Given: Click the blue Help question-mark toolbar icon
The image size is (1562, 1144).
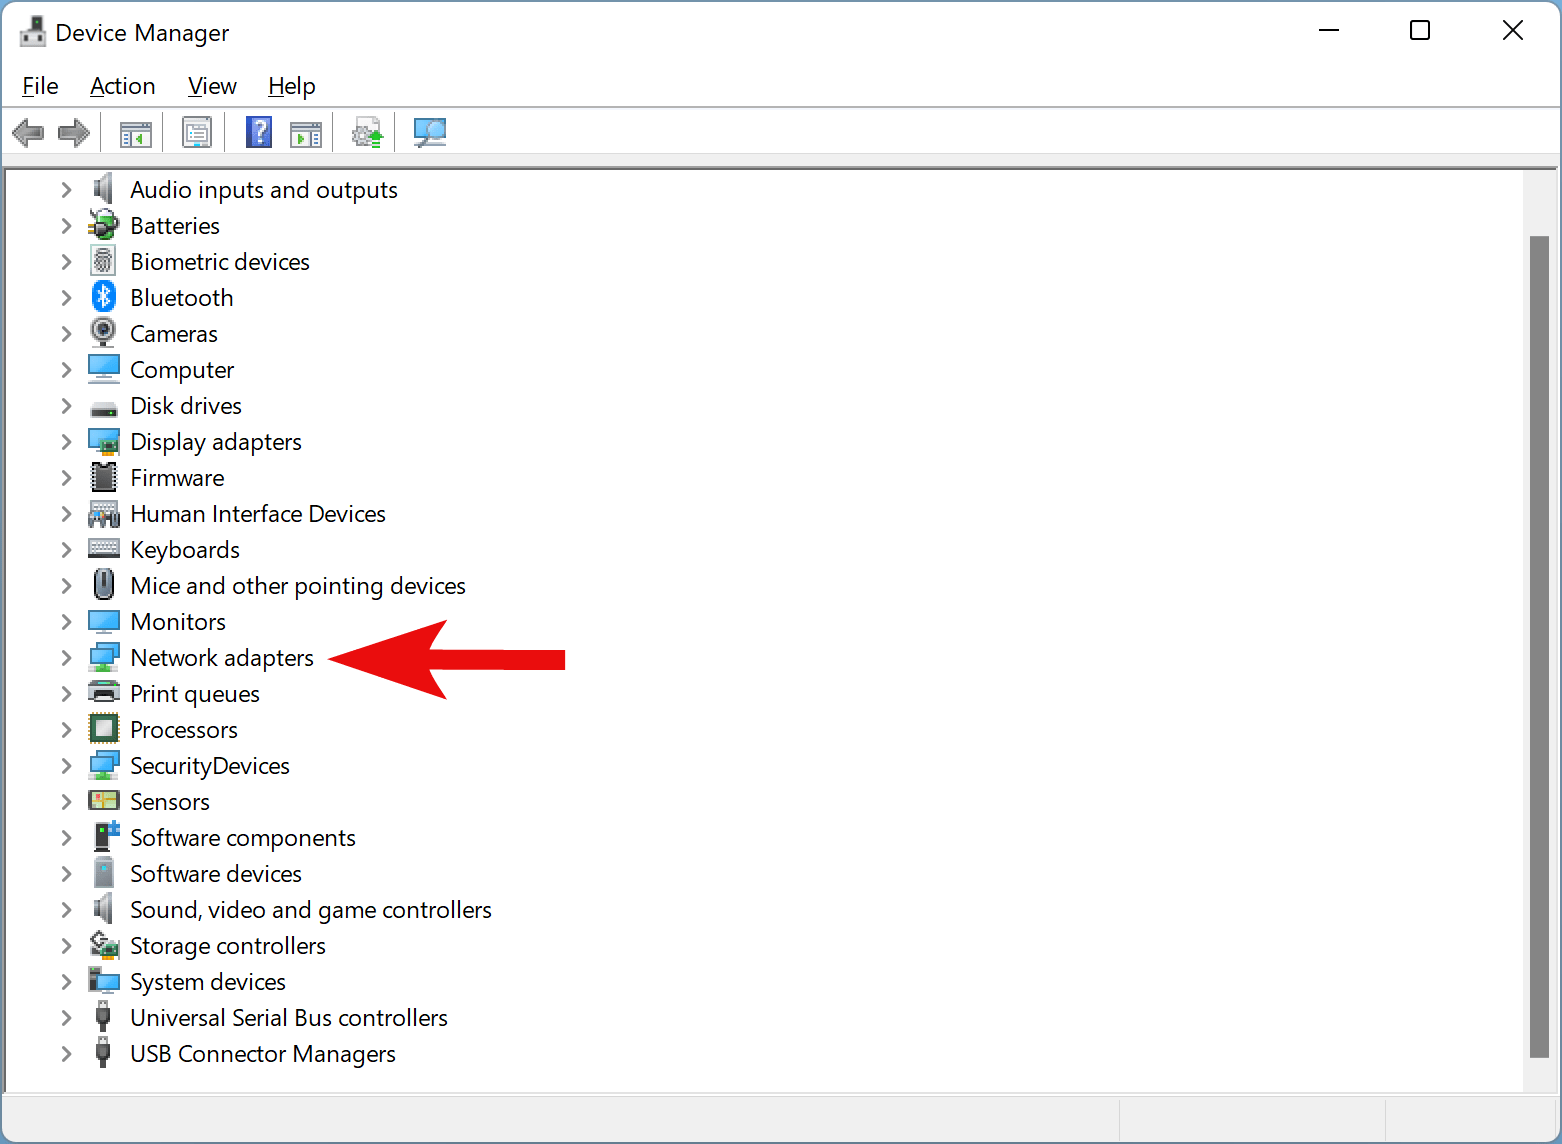Looking at the screenshot, I should 258,132.
